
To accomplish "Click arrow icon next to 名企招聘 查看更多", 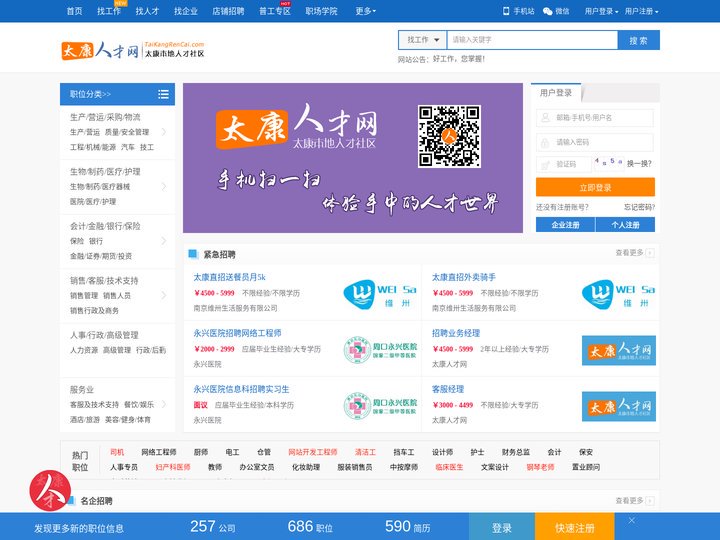I will 650,501.
